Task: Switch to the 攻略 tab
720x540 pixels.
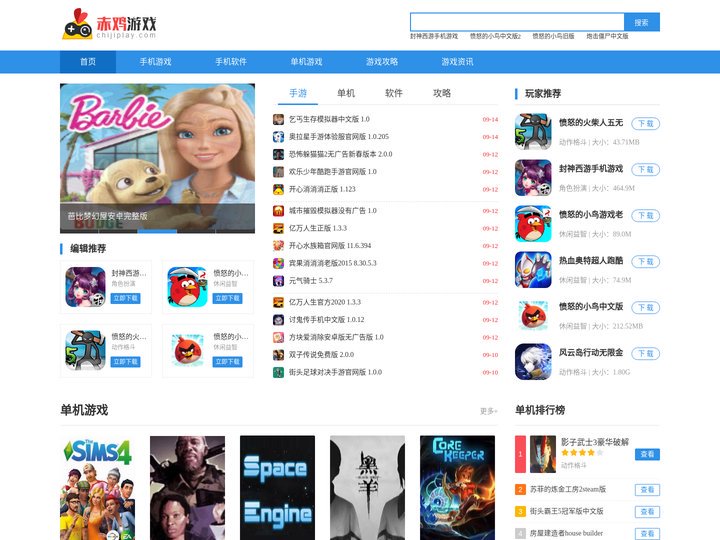Action: 442,93
